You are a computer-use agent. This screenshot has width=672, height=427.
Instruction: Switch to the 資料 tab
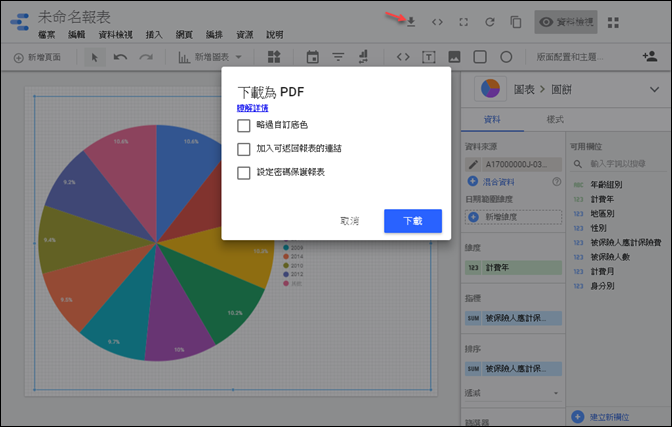point(492,120)
